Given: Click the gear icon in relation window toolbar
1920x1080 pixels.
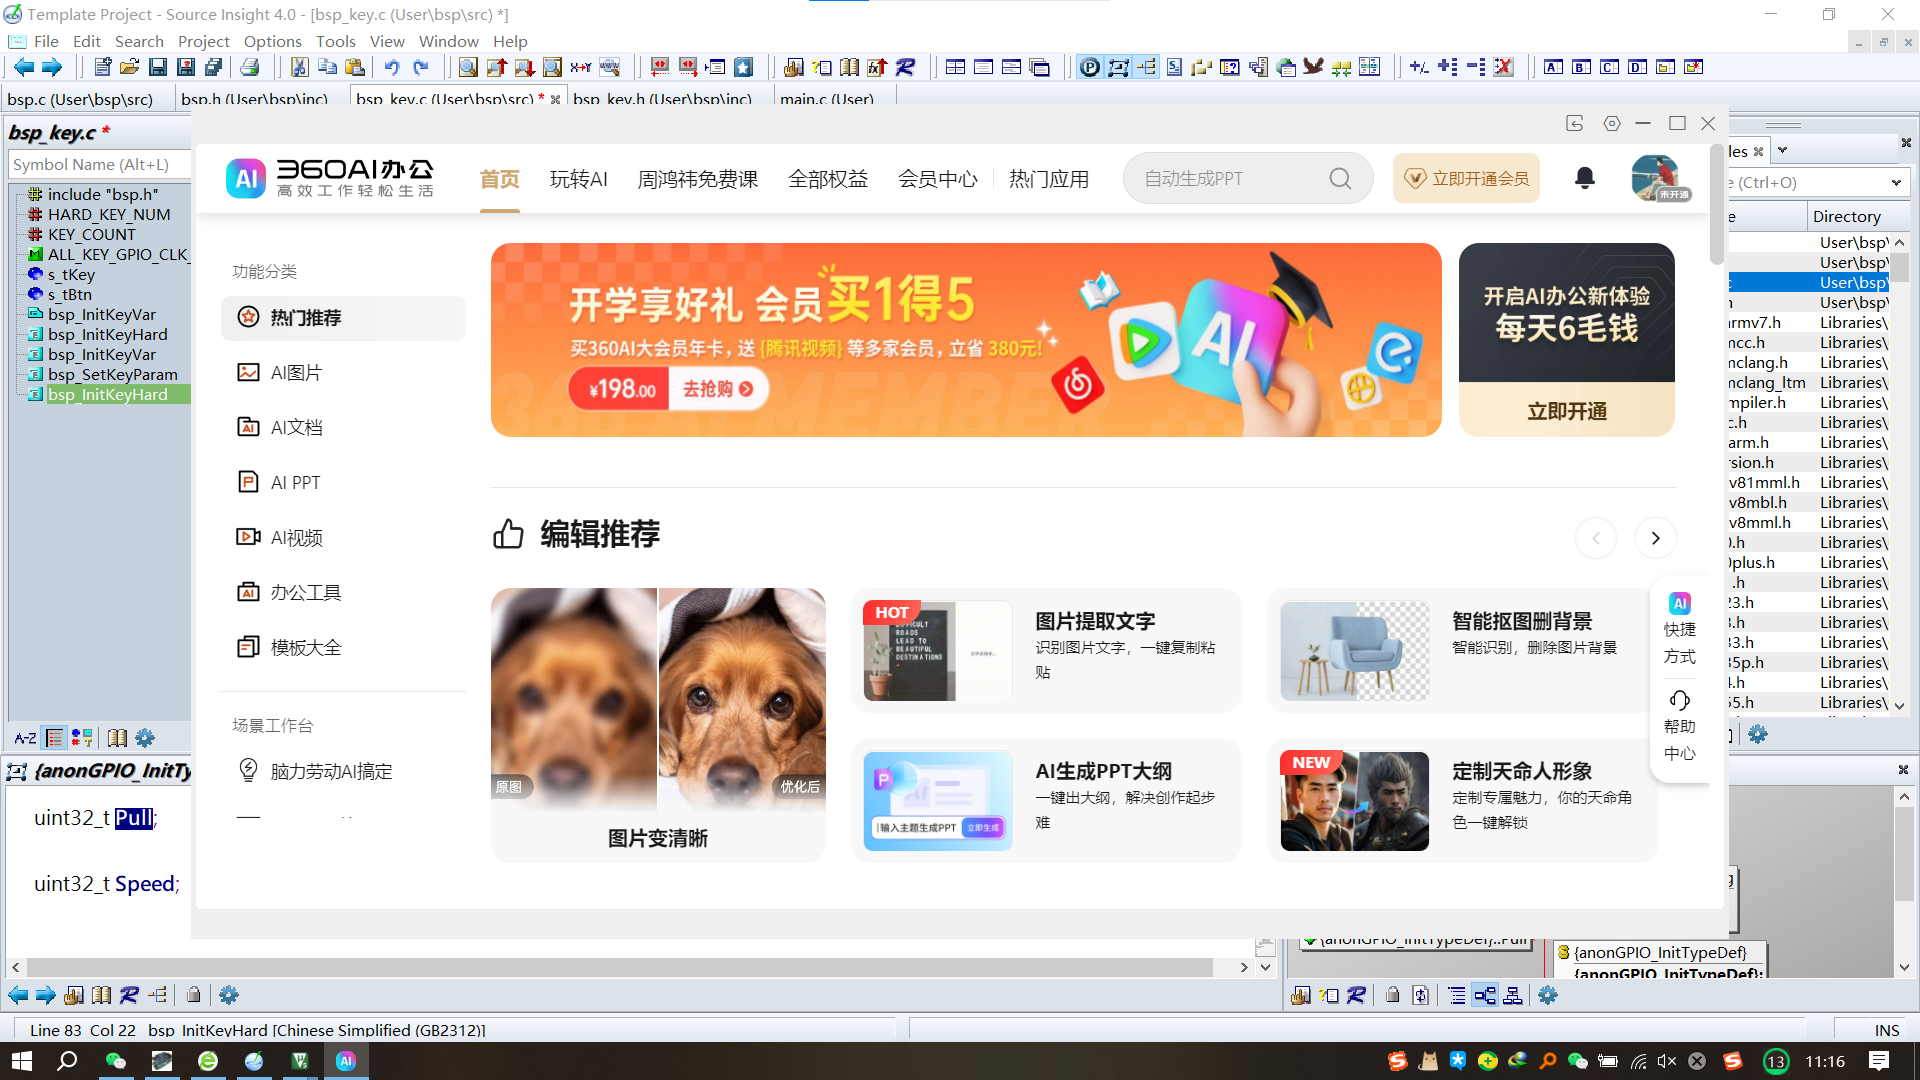Looking at the screenshot, I should (x=1548, y=995).
